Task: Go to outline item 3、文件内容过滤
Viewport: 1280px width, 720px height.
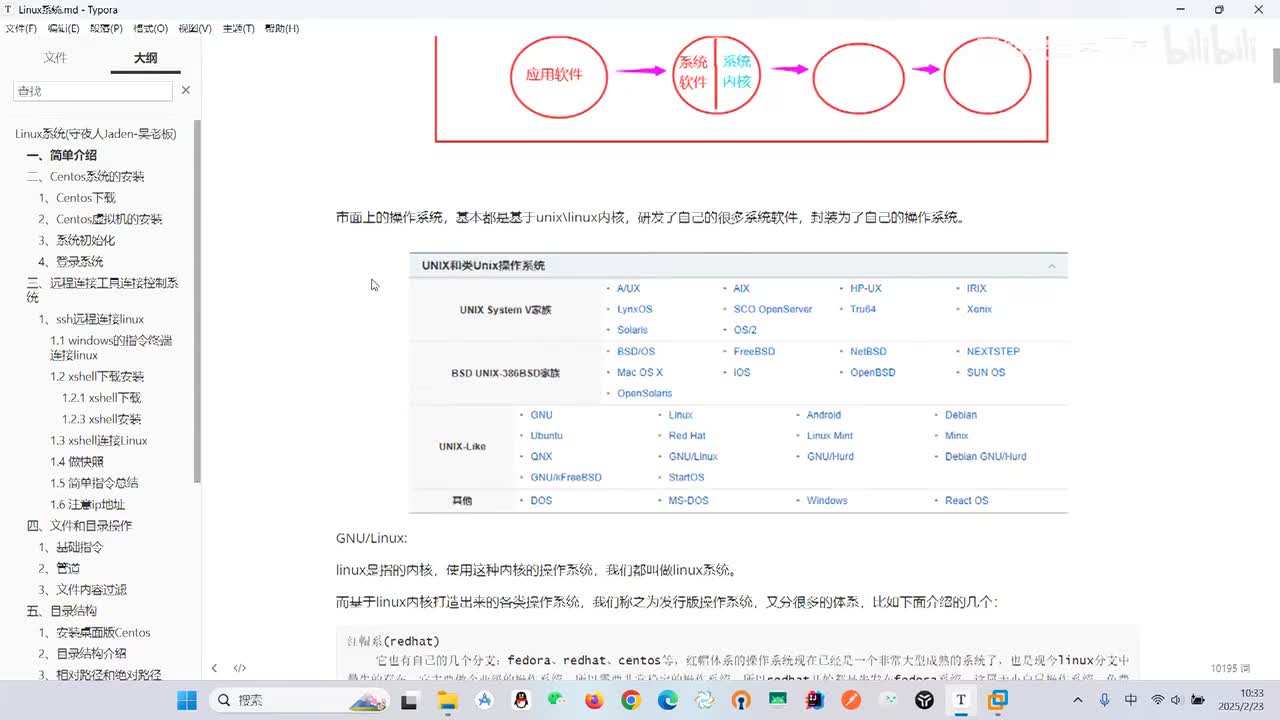Action: (x=82, y=590)
